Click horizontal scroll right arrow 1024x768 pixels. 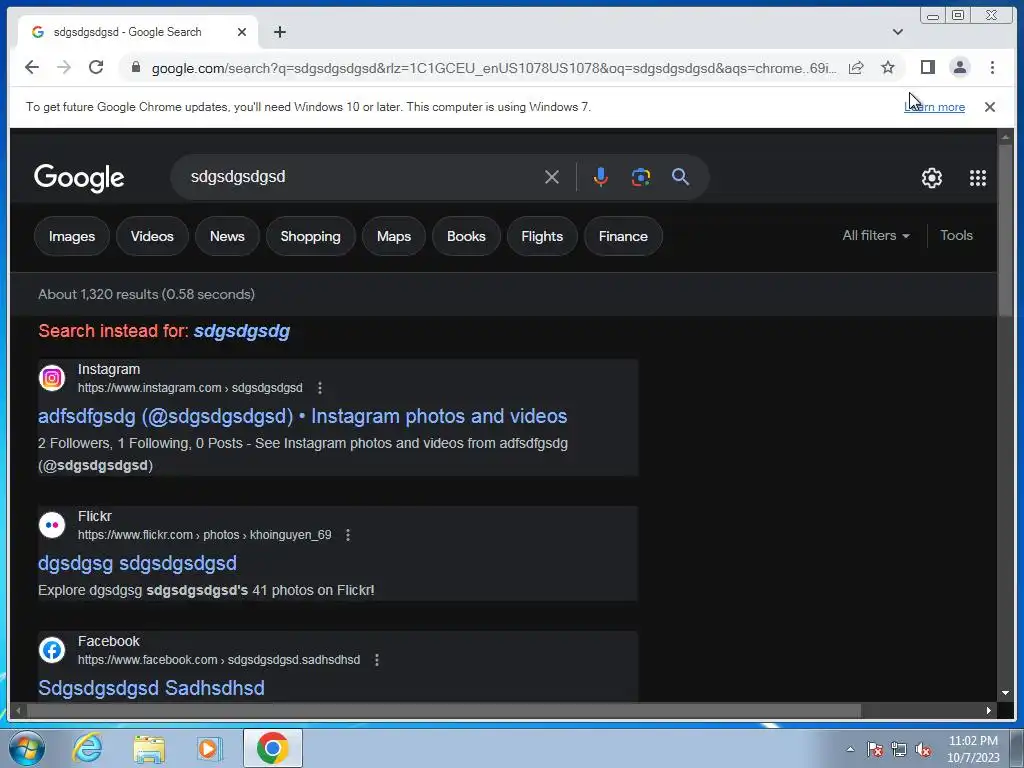click(x=989, y=711)
